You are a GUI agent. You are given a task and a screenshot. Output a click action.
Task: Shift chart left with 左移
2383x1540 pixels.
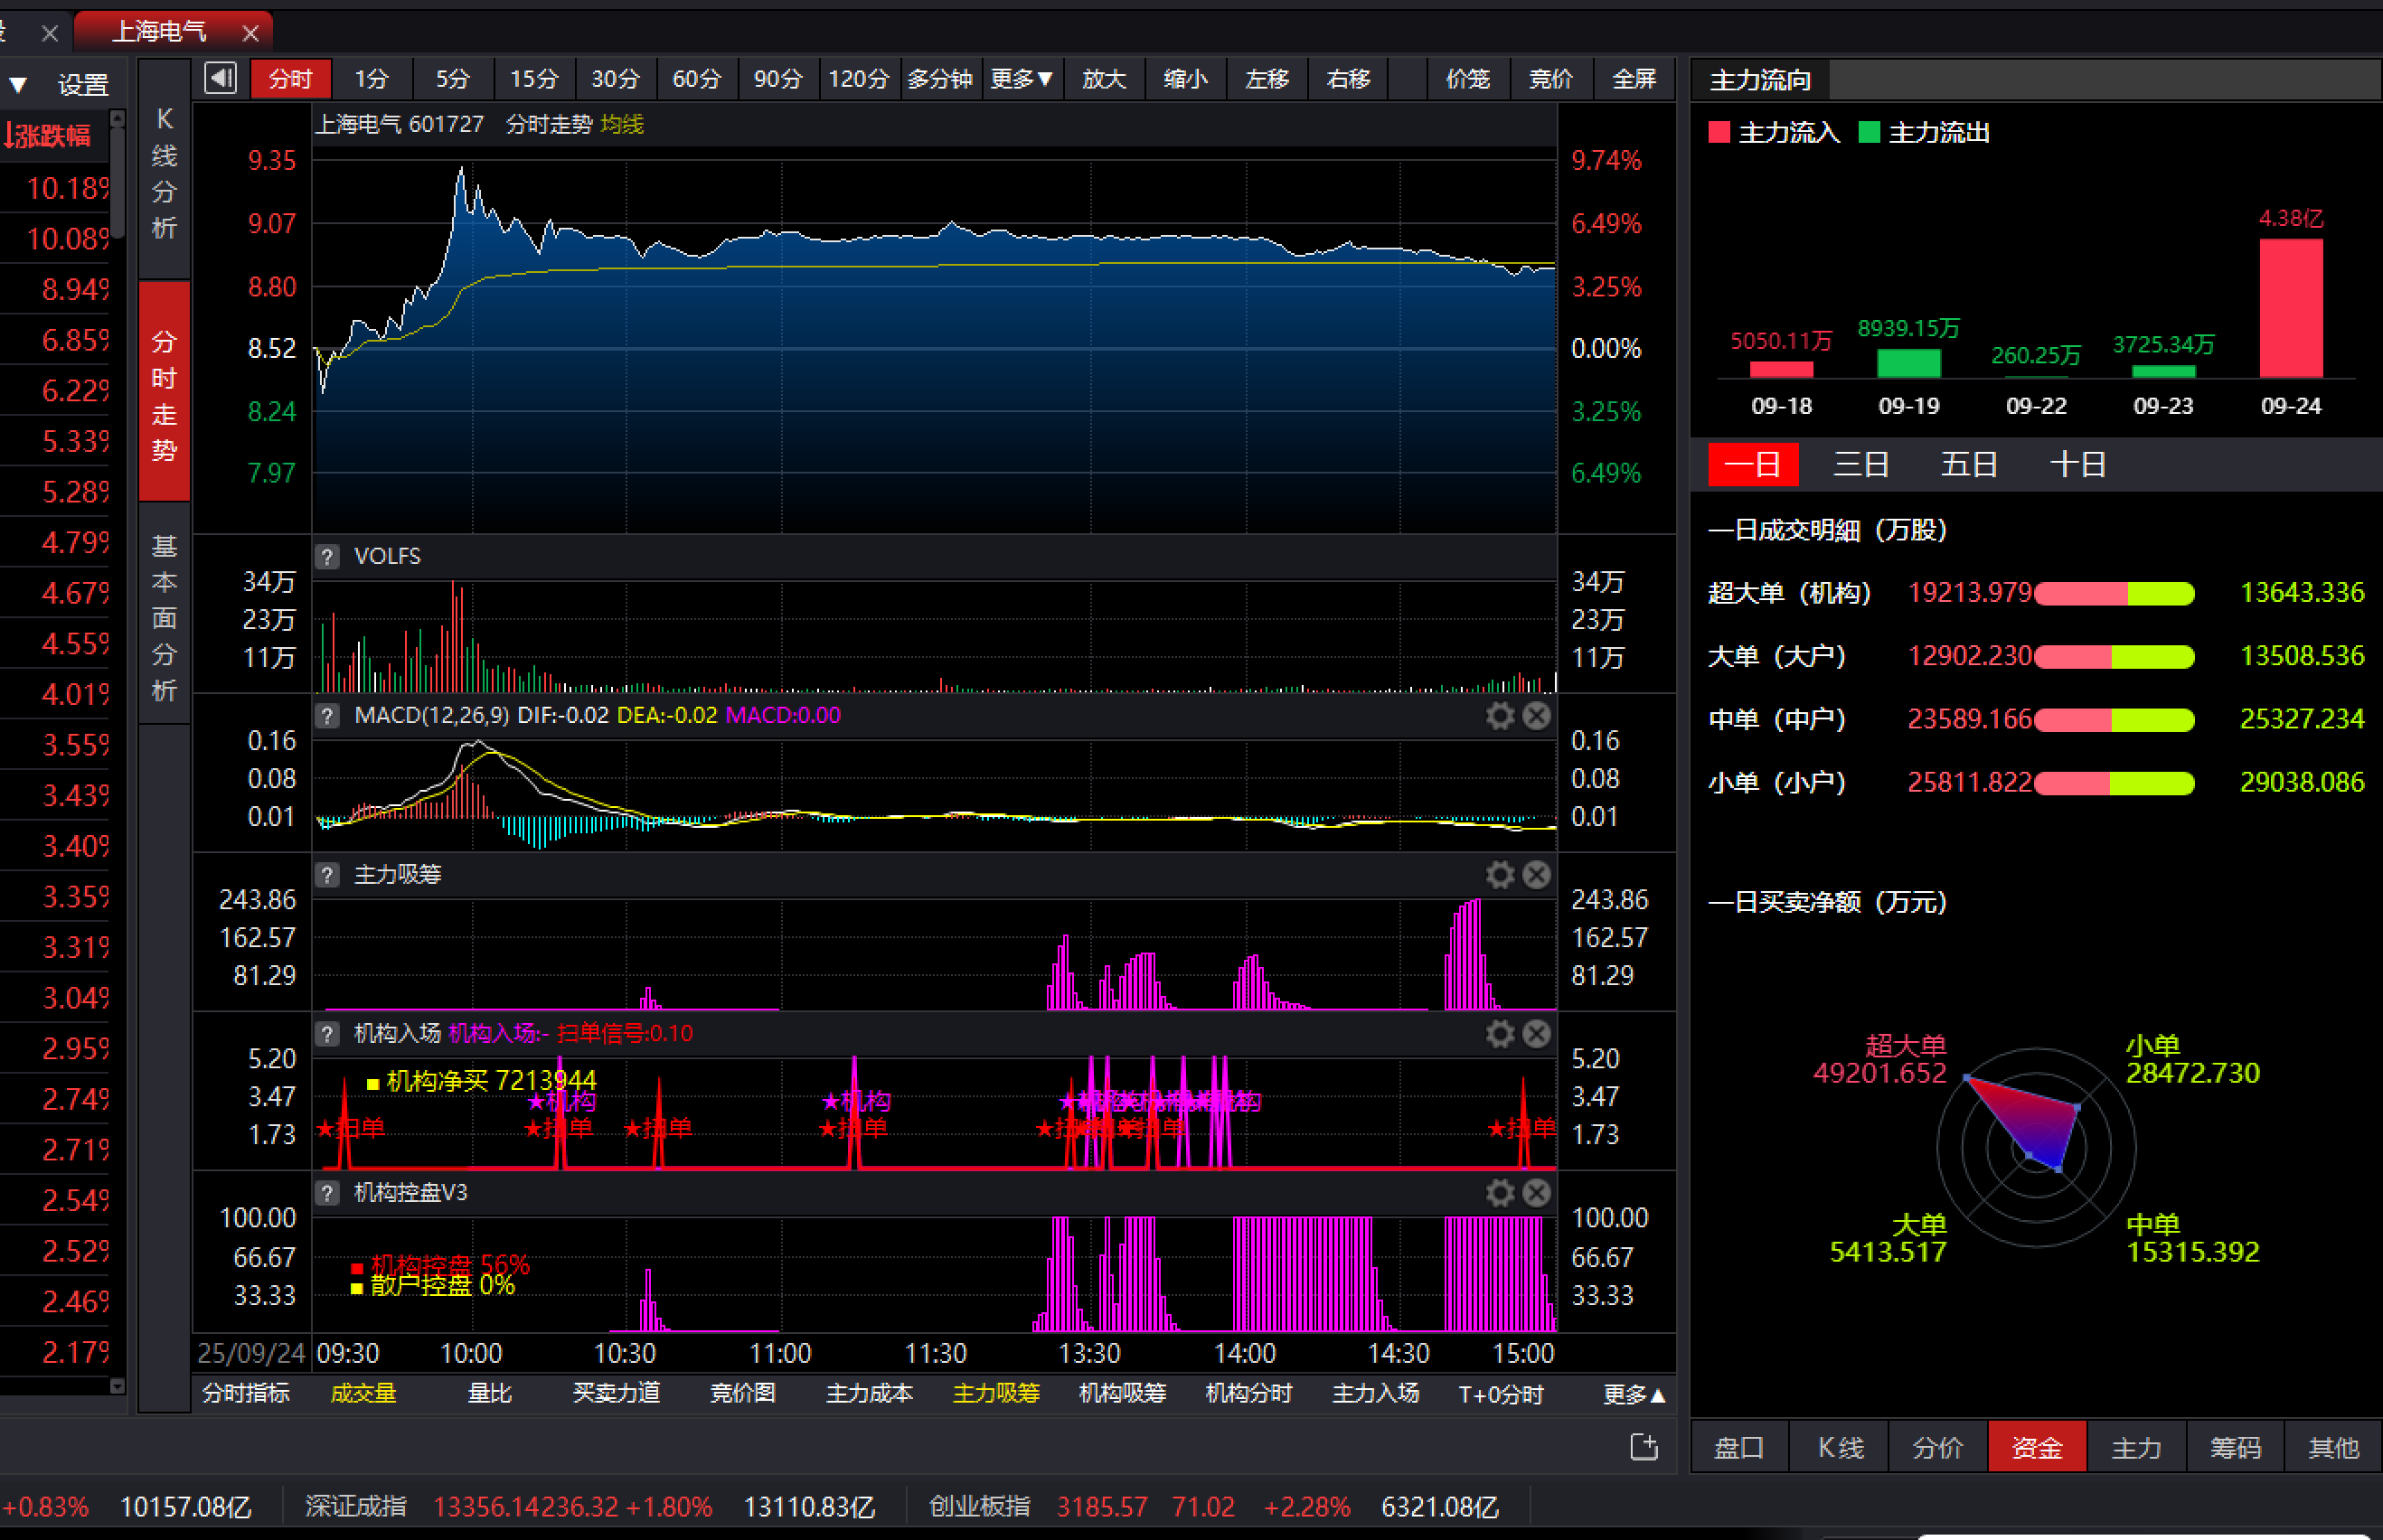1267,78
